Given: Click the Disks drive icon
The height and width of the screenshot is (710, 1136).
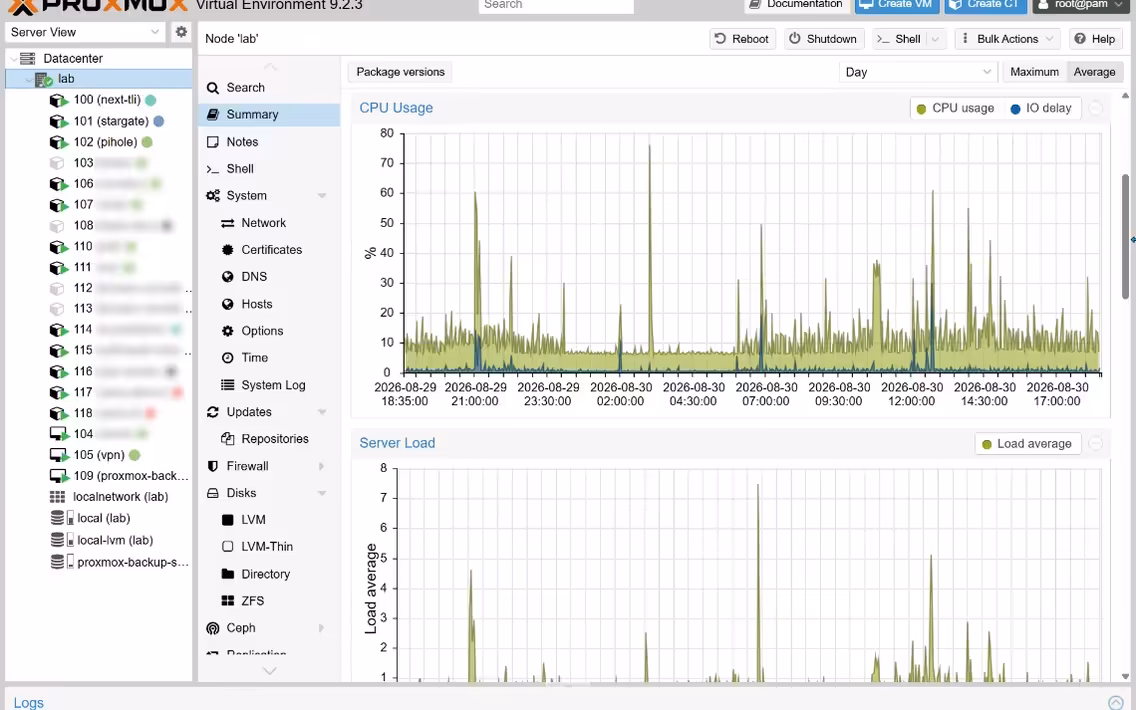Looking at the screenshot, I should click(213, 493).
